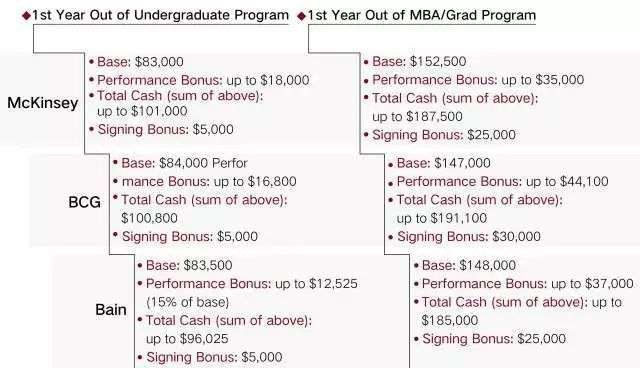Click McKinsey MBA Signing Bonus $25,000 line
This screenshot has width=640, height=368.
click(x=444, y=135)
